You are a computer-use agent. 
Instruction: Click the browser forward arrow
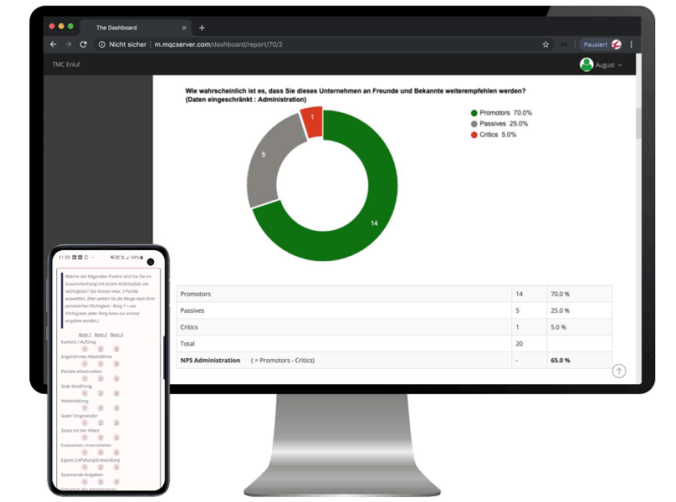(x=68, y=44)
